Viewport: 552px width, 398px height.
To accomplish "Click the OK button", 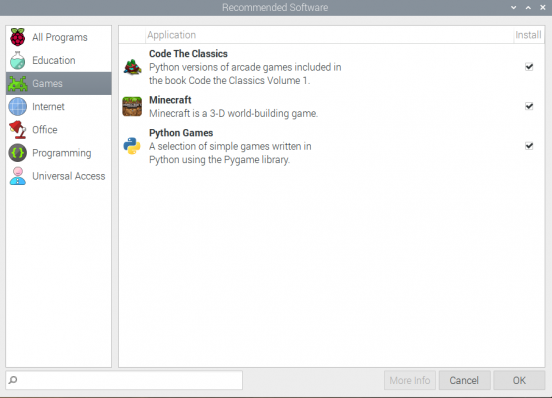I will (519, 380).
